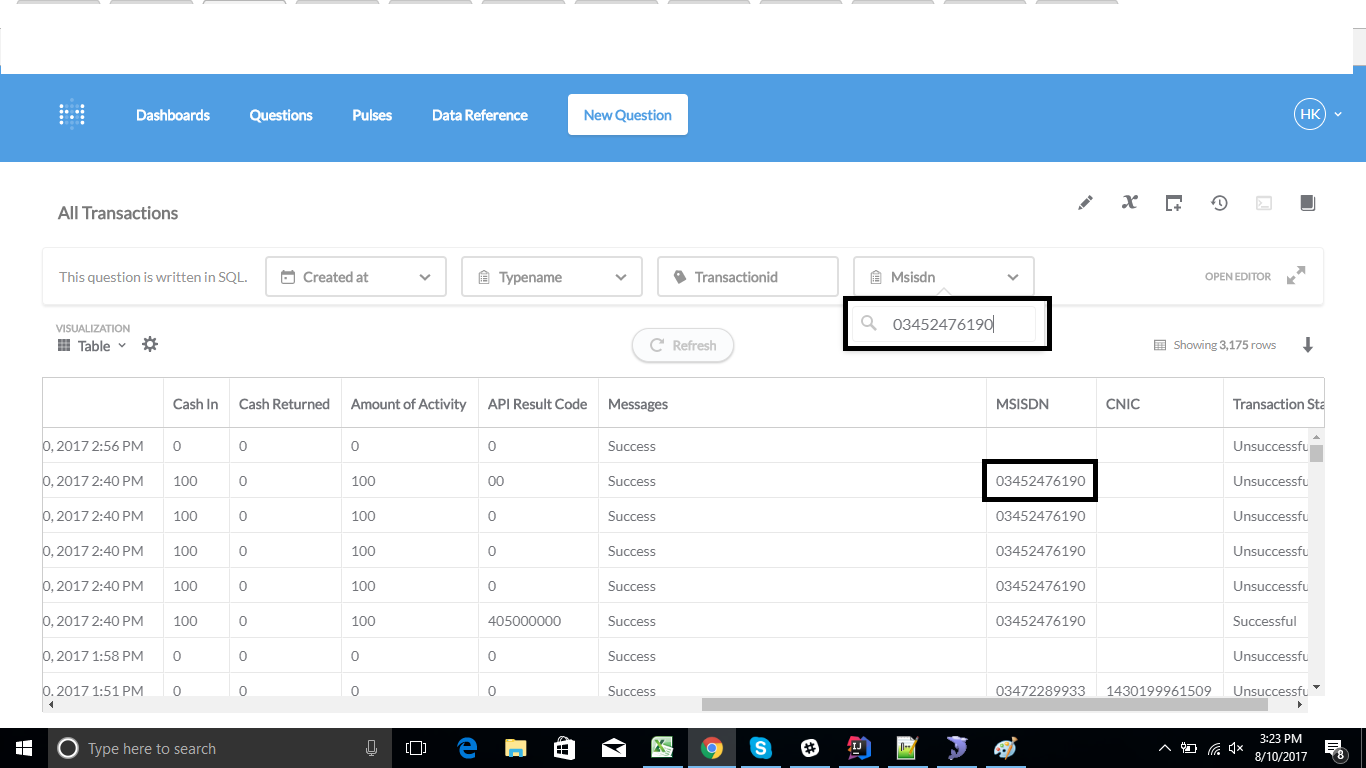Refresh the query results
The width and height of the screenshot is (1366, 768).
[x=682, y=345]
